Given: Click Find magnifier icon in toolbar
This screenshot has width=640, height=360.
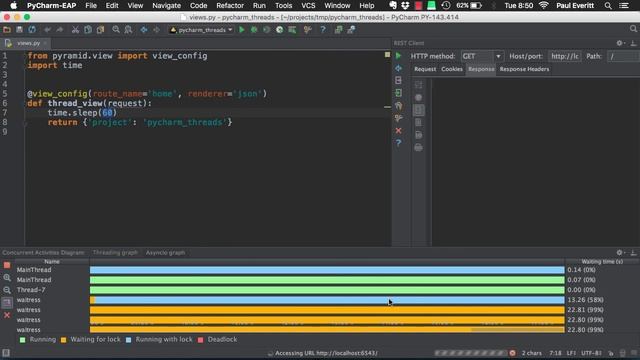Looking at the screenshot, I should (116, 29).
